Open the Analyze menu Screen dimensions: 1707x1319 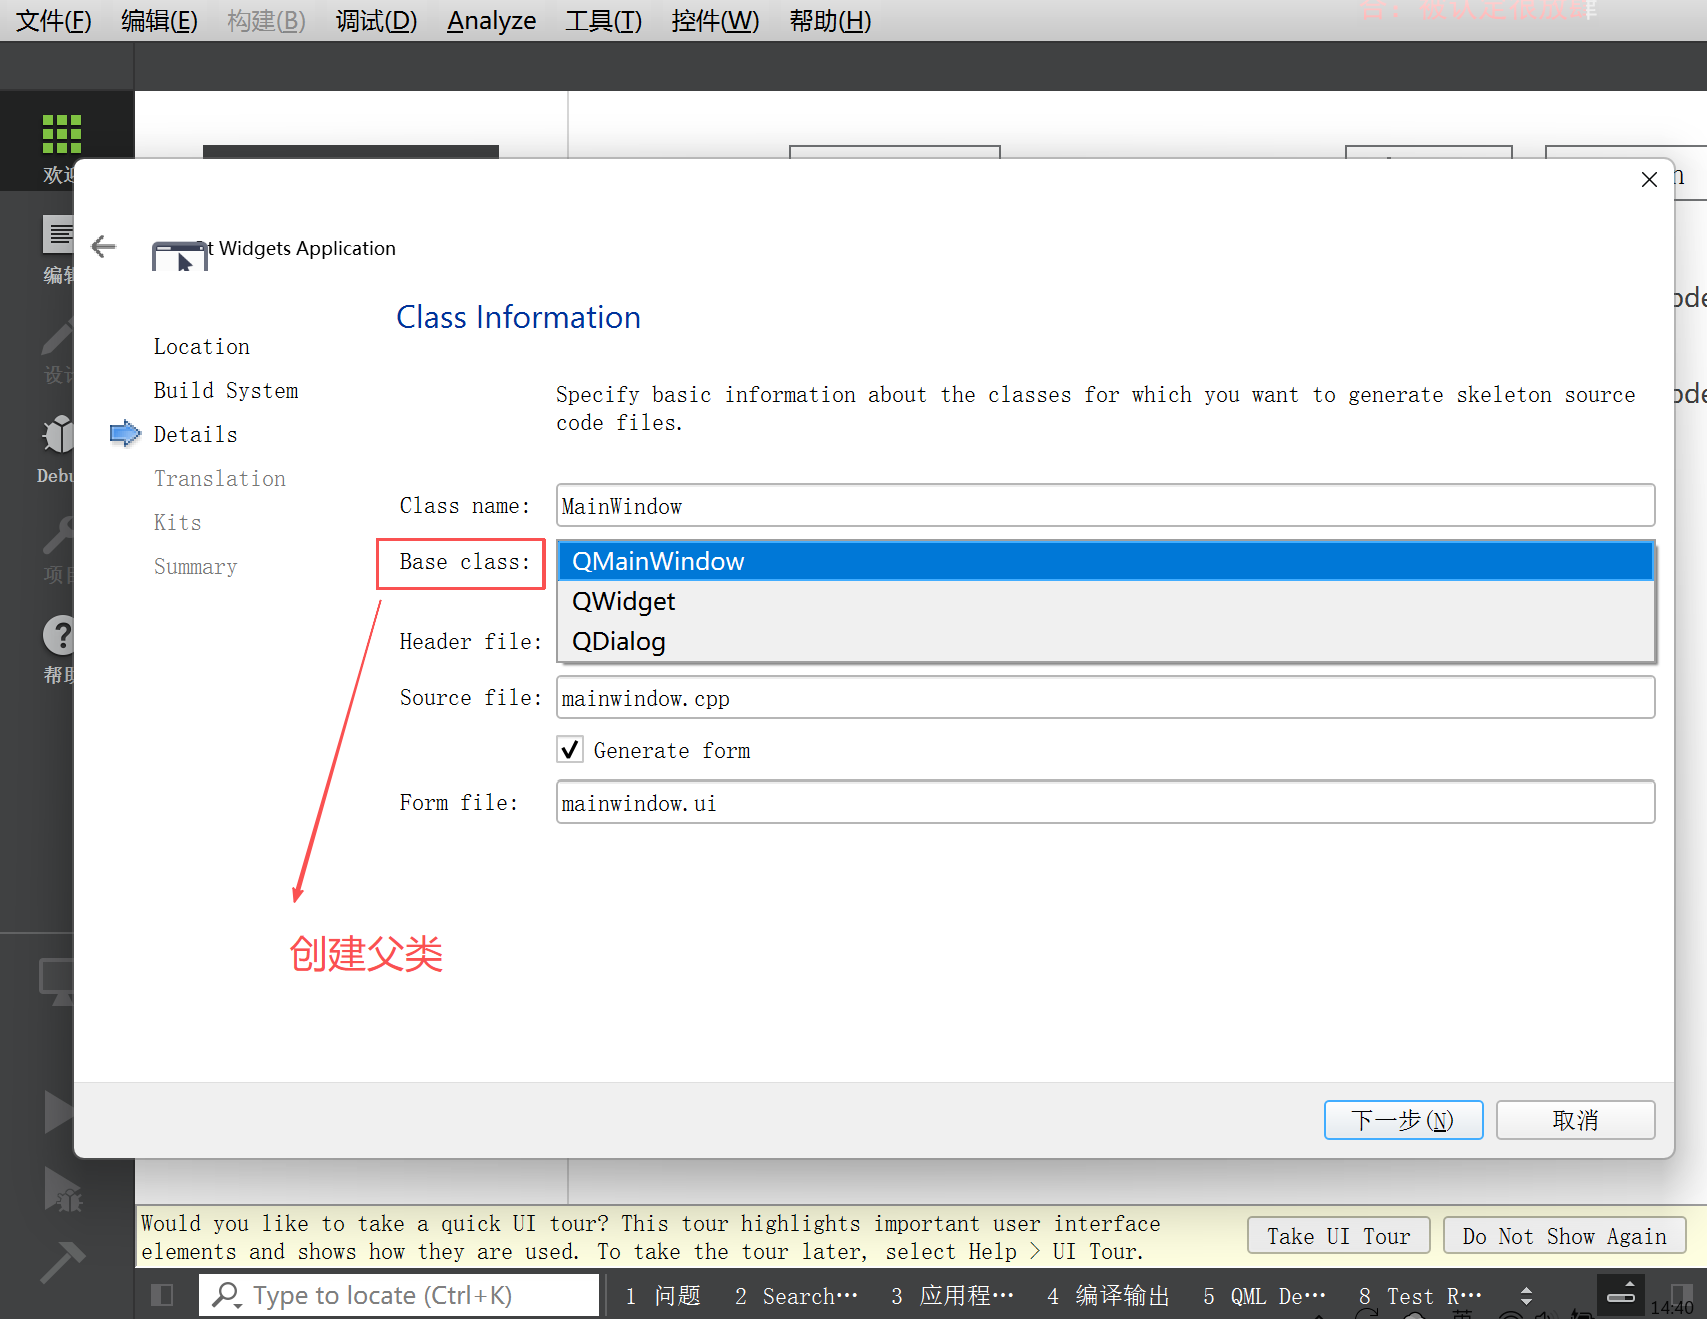pyautogui.click(x=491, y=20)
